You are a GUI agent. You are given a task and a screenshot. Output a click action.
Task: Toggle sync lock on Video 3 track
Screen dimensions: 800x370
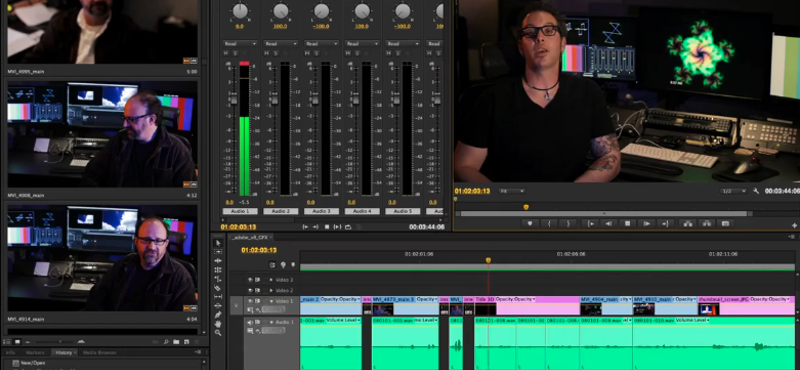(258, 280)
